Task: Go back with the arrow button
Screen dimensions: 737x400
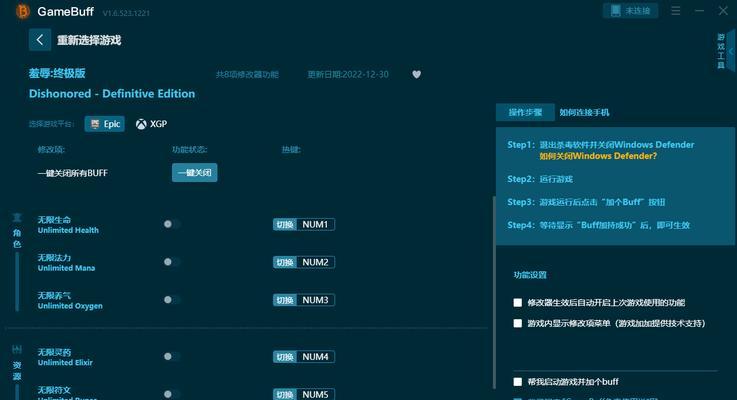Action: [x=40, y=40]
